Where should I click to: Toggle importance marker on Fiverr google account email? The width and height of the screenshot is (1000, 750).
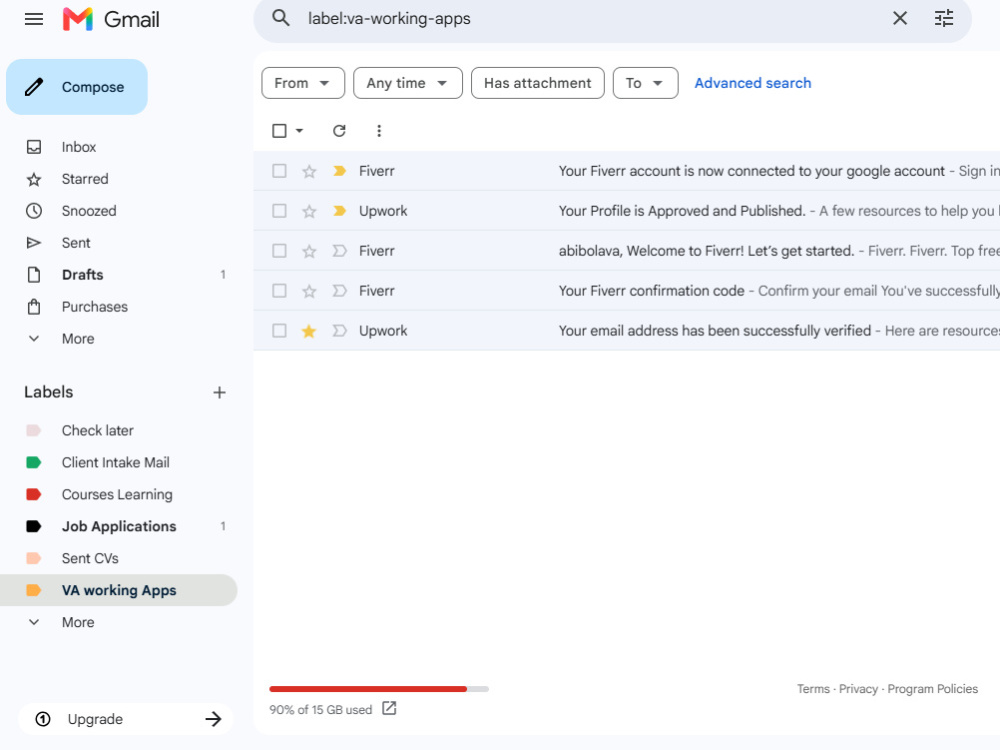point(339,171)
